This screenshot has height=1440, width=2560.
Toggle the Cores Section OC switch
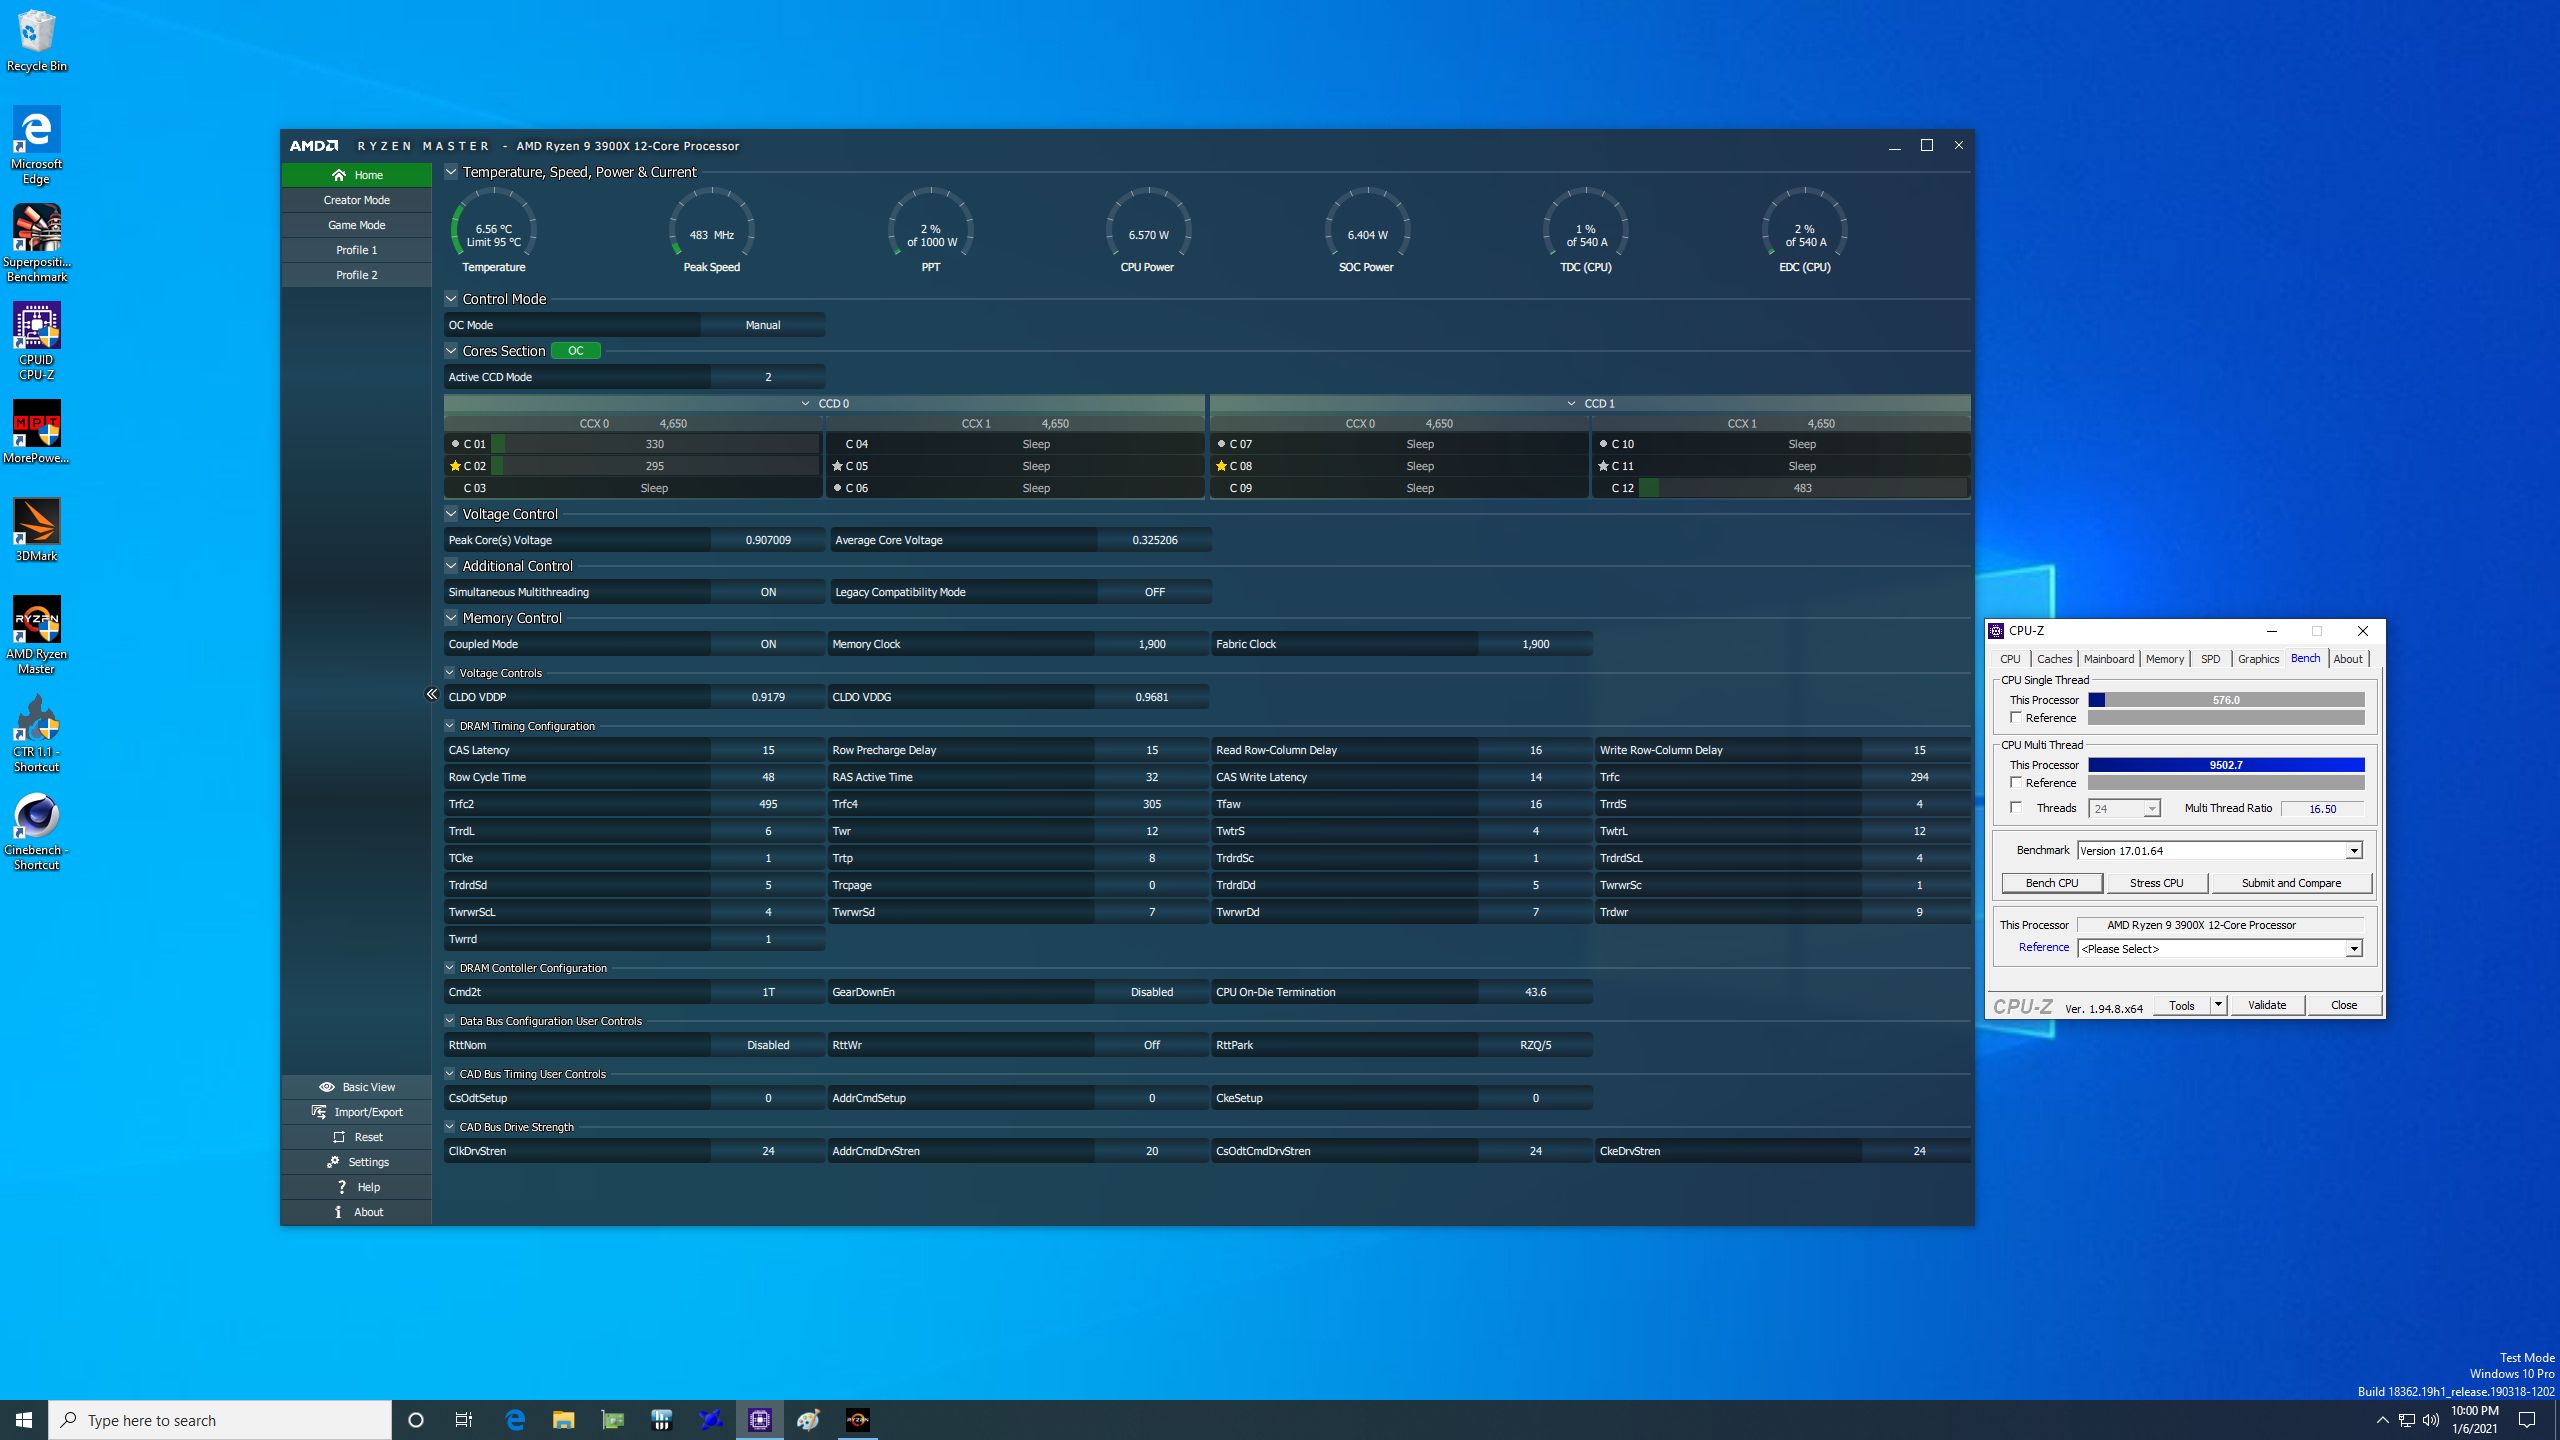click(x=576, y=351)
